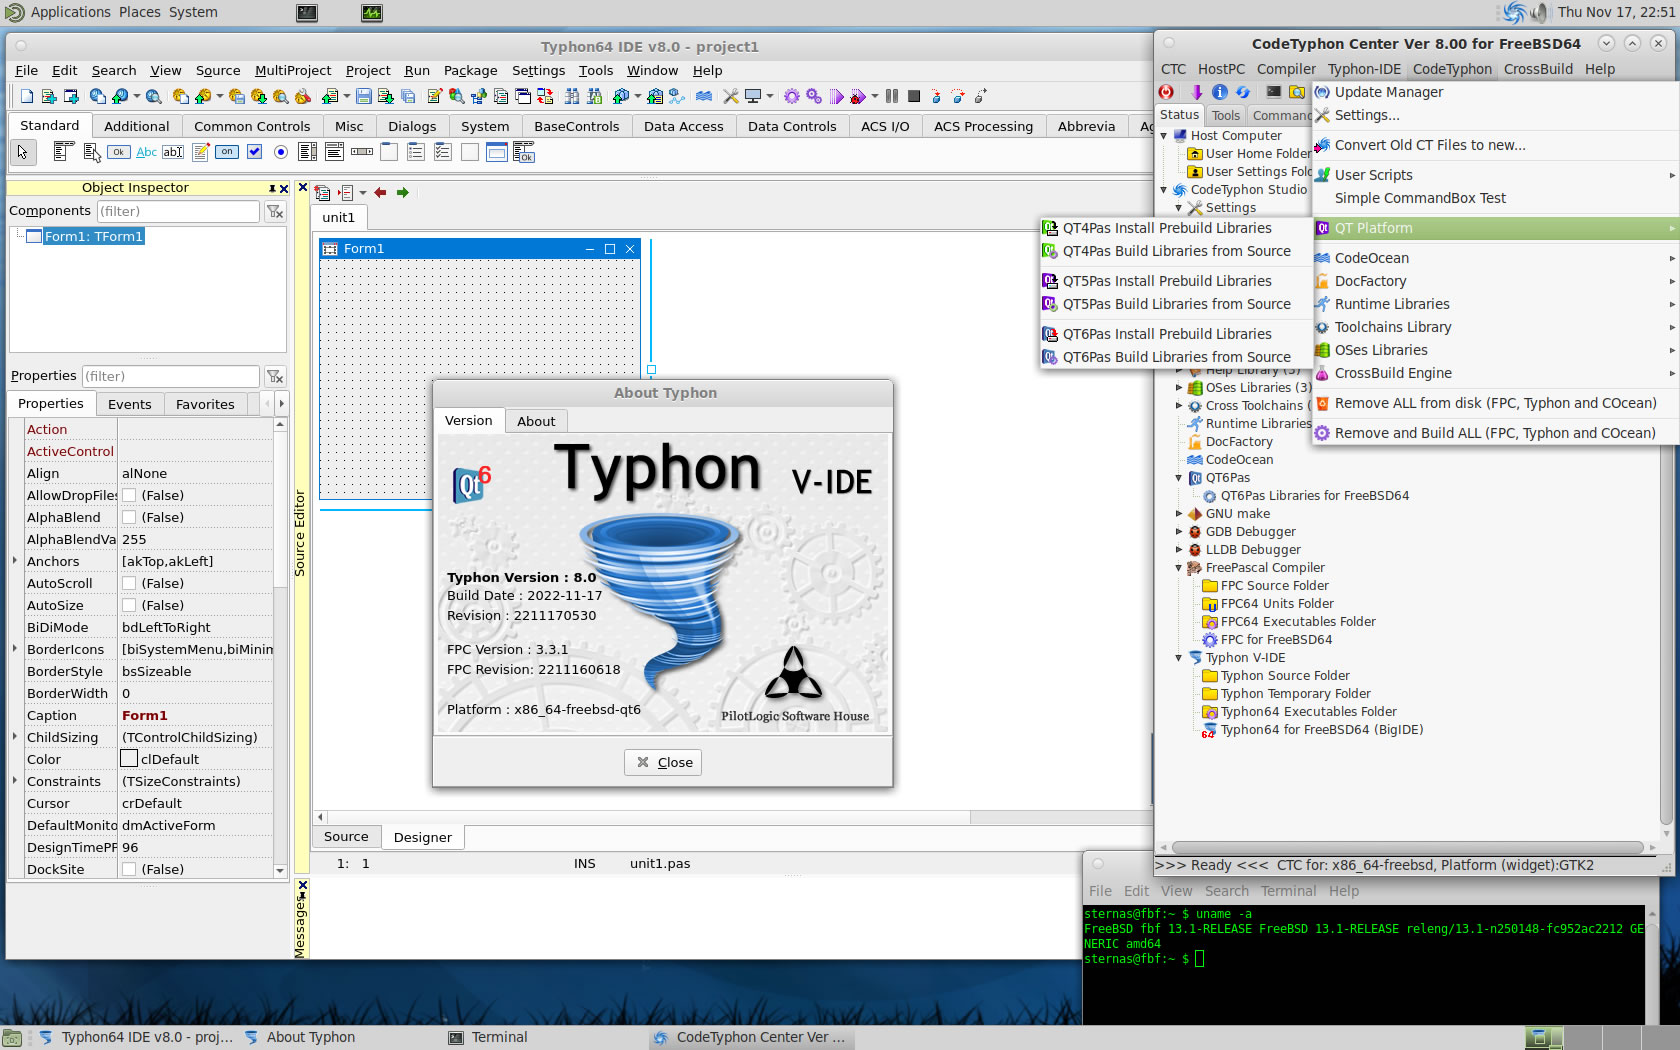The height and width of the screenshot is (1050, 1680).
Task: Select Form1: TForm1 in component tree
Action: 94,236
